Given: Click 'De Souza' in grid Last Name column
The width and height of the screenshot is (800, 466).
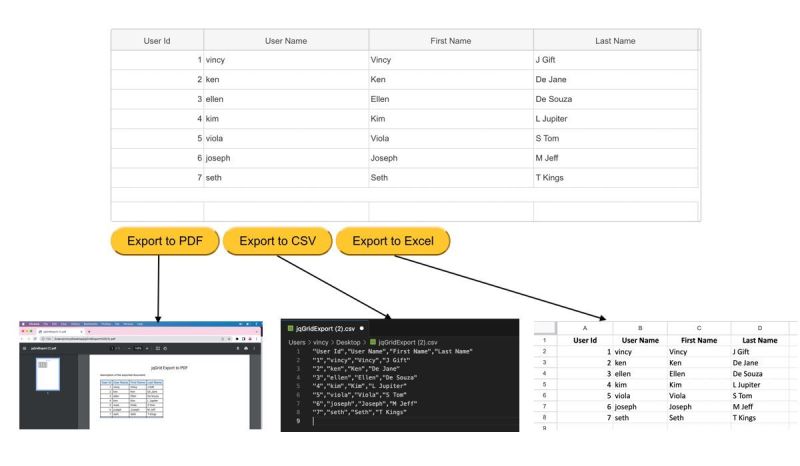Looking at the screenshot, I should pos(615,99).
